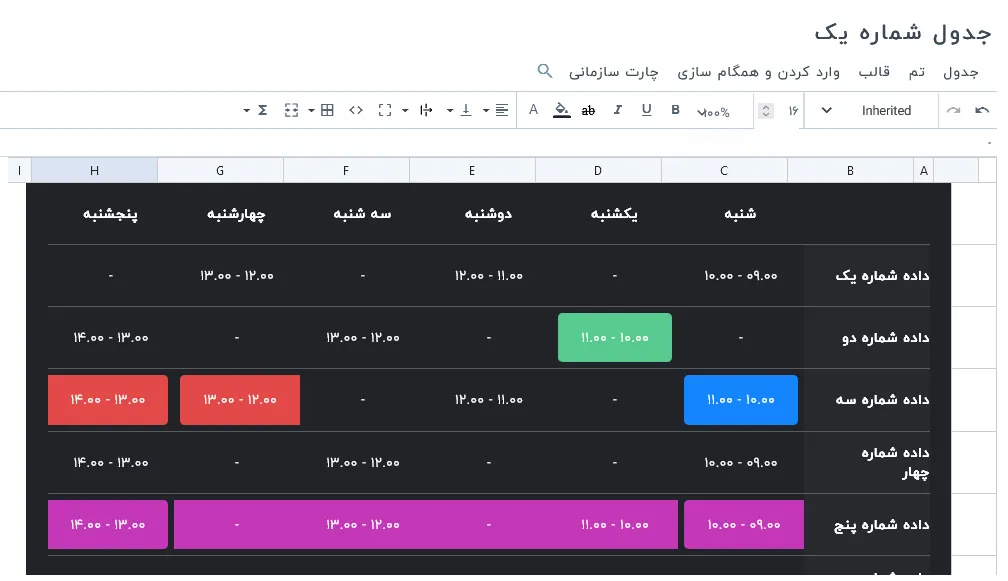The height and width of the screenshot is (581, 1008).
Task: Click the font size stepper arrows
Action: click(766, 111)
